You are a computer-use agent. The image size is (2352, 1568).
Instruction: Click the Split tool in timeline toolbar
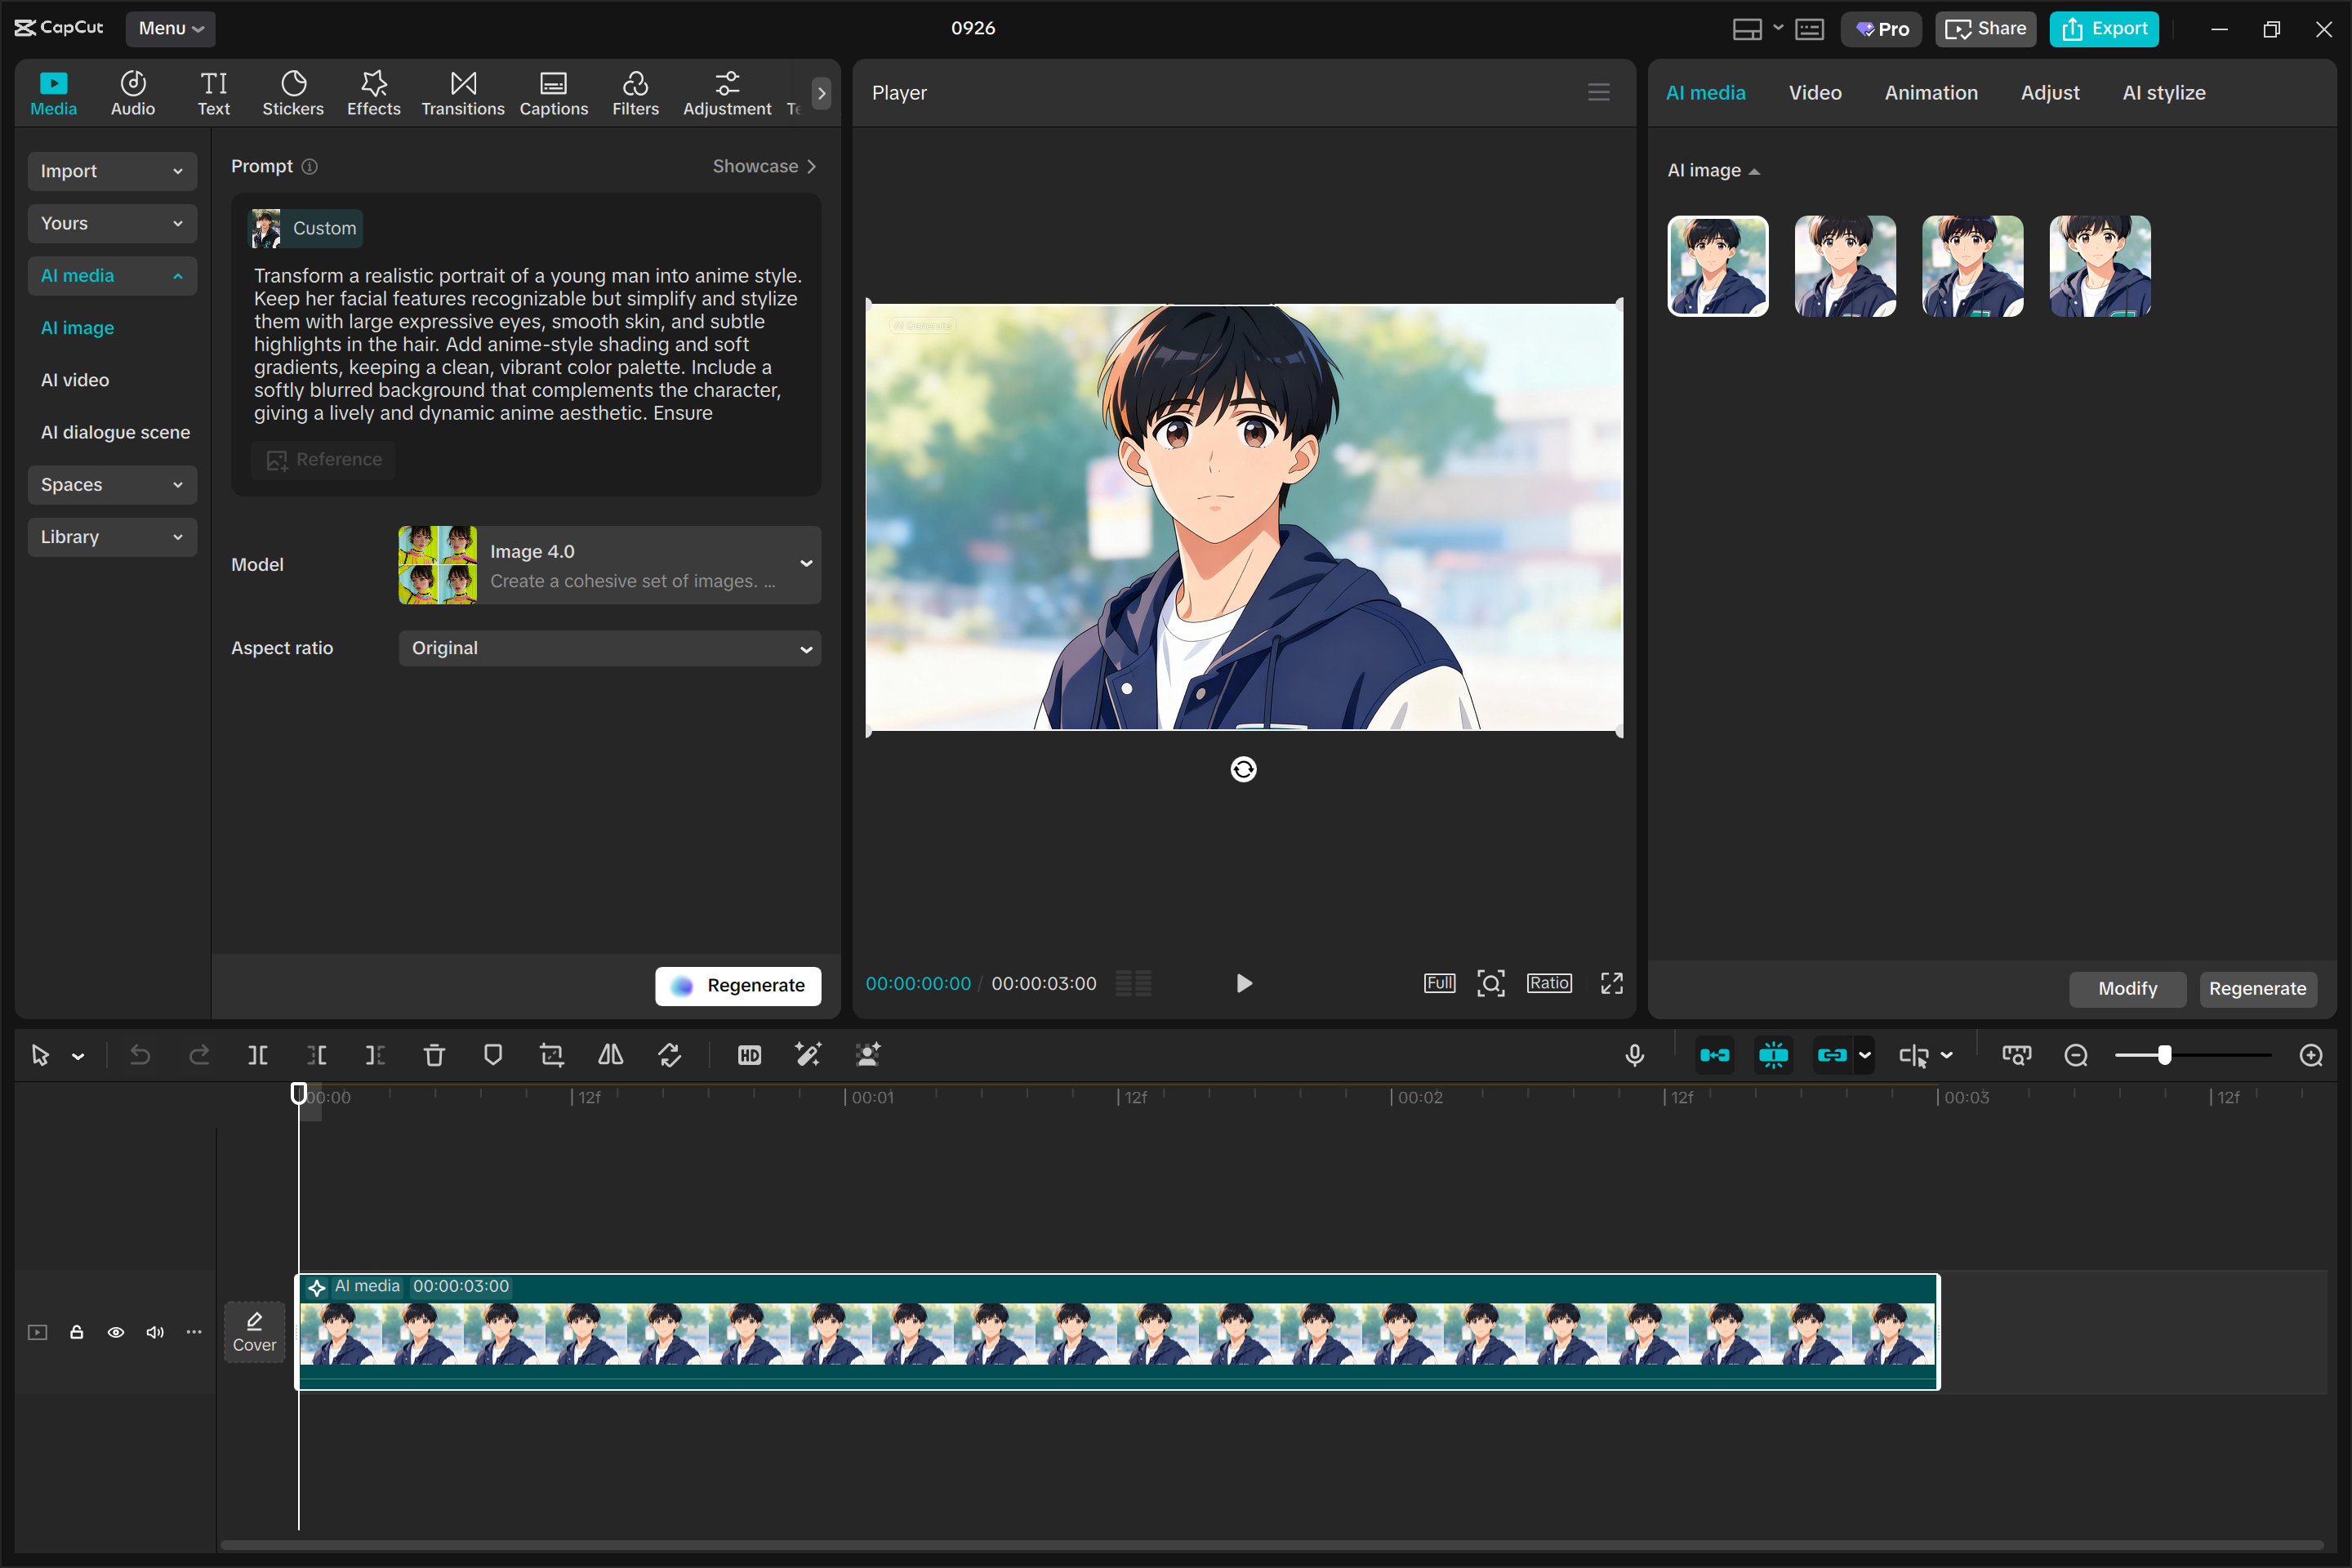pos(257,1055)
